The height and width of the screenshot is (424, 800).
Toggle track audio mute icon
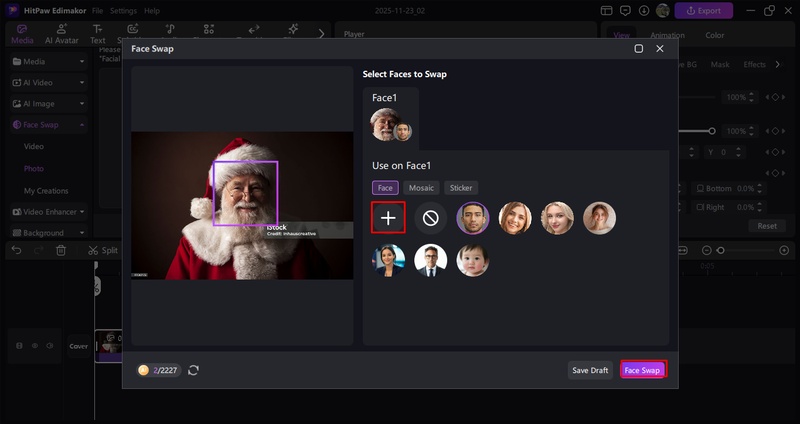[49, 346]
